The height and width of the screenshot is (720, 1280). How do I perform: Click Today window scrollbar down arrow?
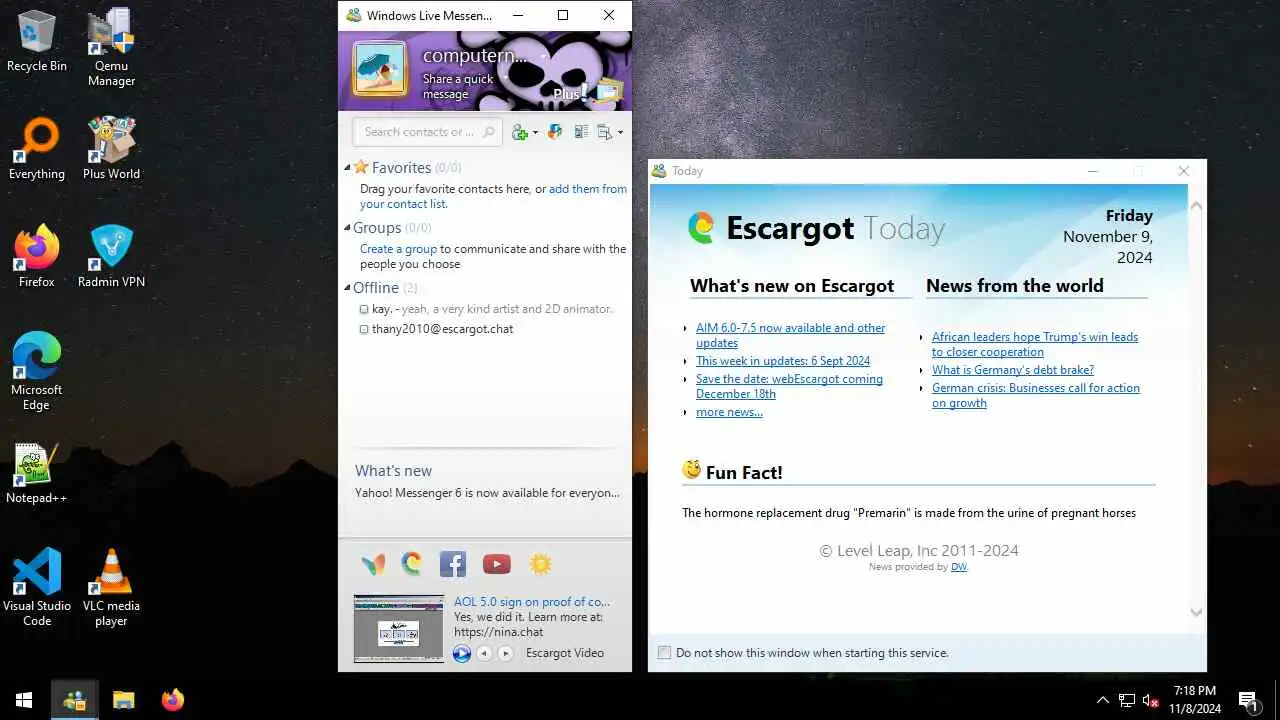point(1196,612)
